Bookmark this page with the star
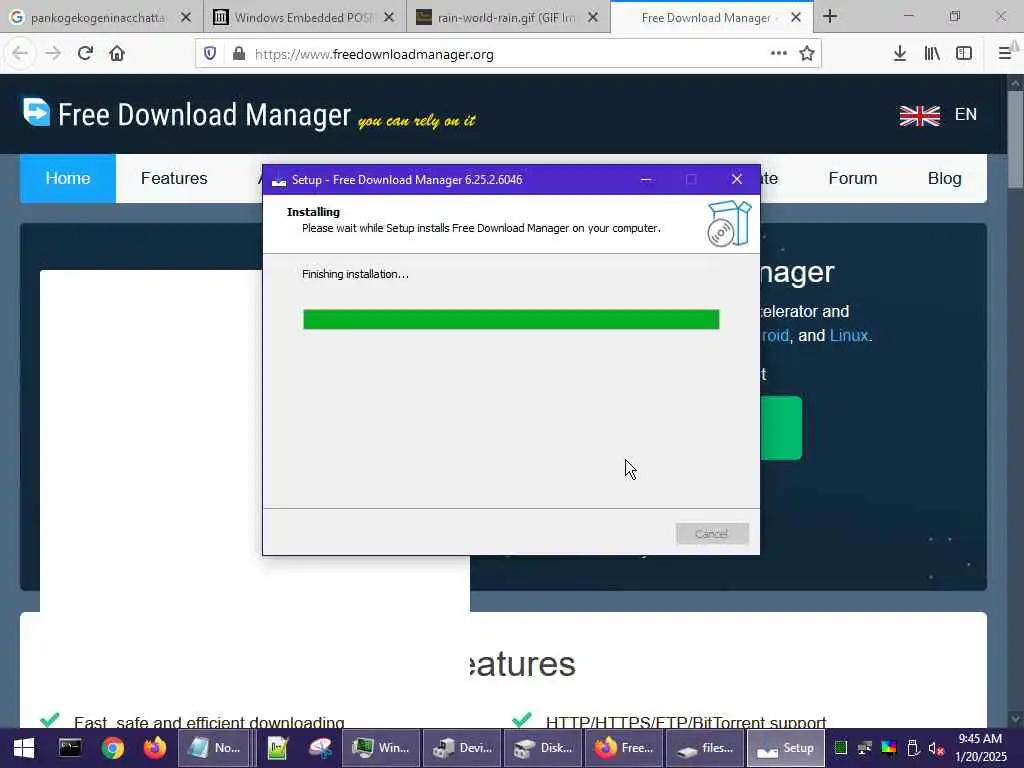The height and width of the screenshot is (768, 1024). pos(807,54)
